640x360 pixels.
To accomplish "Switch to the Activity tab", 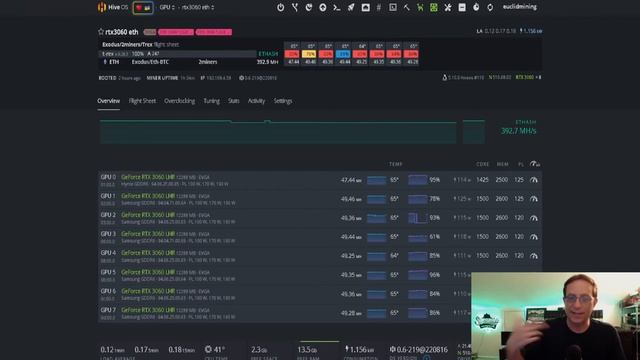I will (x=256, y=101).
